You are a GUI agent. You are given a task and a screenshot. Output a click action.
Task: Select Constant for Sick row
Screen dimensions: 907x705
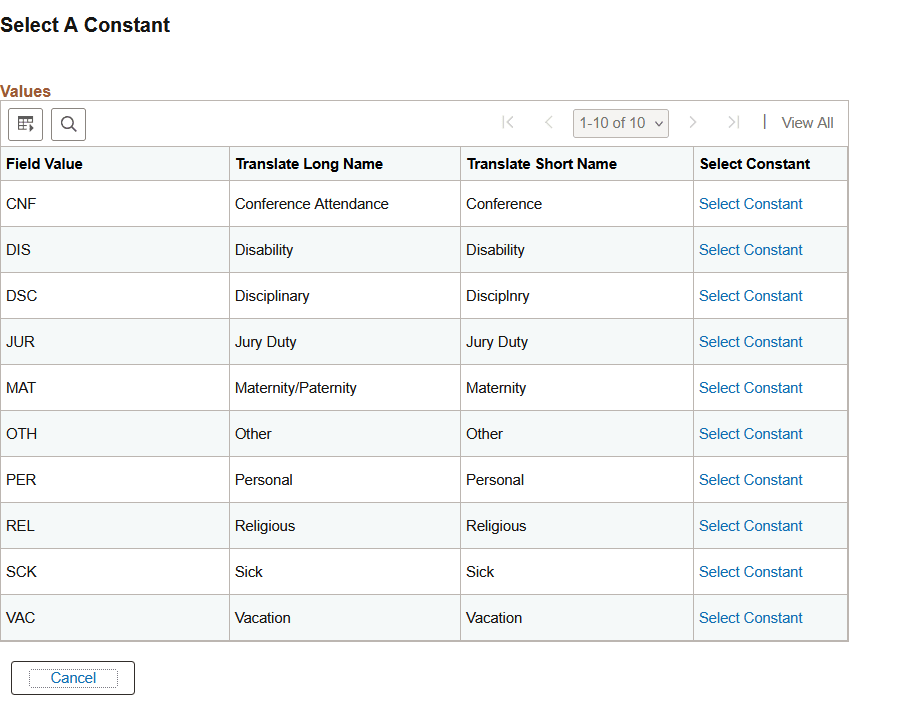coord(750,571)
